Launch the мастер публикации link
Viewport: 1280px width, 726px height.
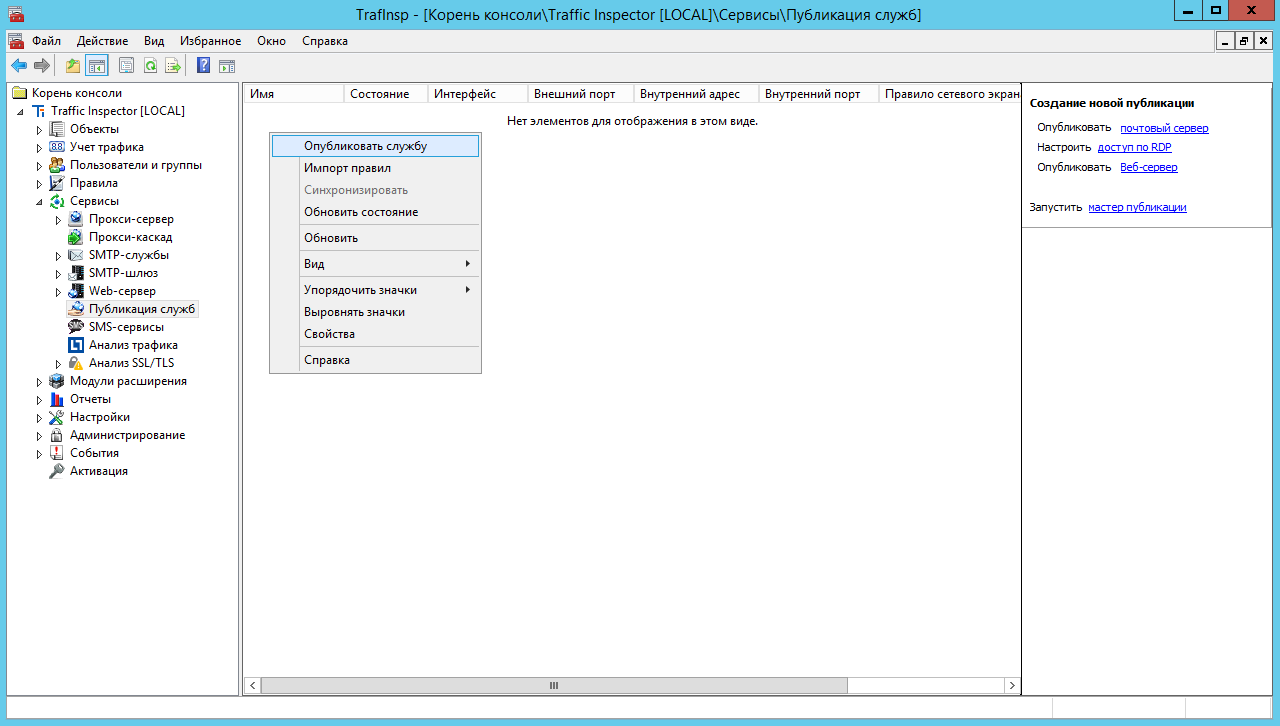click(1137, 207)
